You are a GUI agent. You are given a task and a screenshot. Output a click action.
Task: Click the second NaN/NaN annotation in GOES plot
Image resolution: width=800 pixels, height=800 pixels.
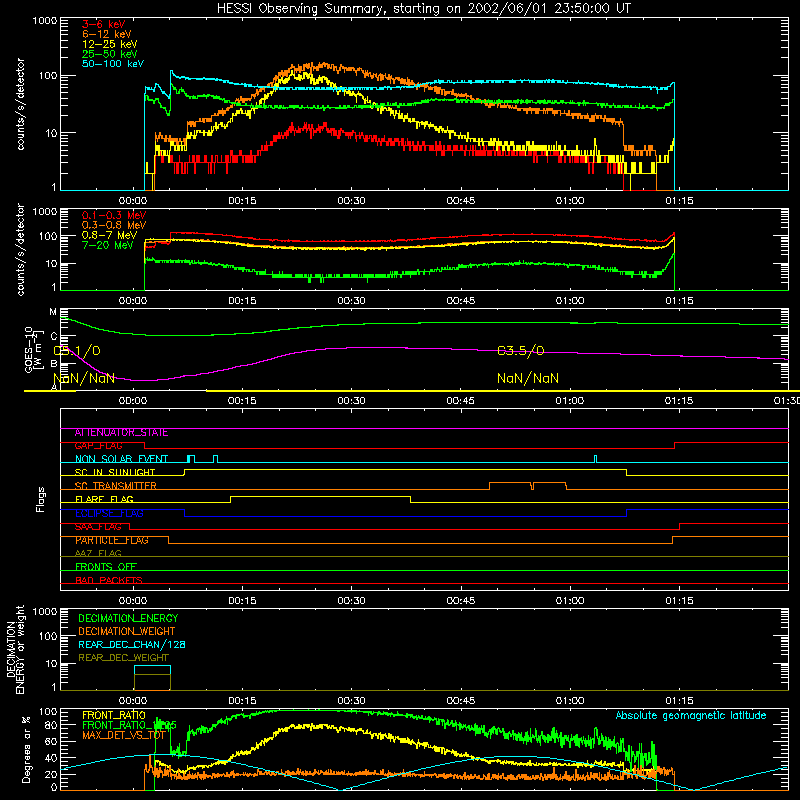[528, 378]
